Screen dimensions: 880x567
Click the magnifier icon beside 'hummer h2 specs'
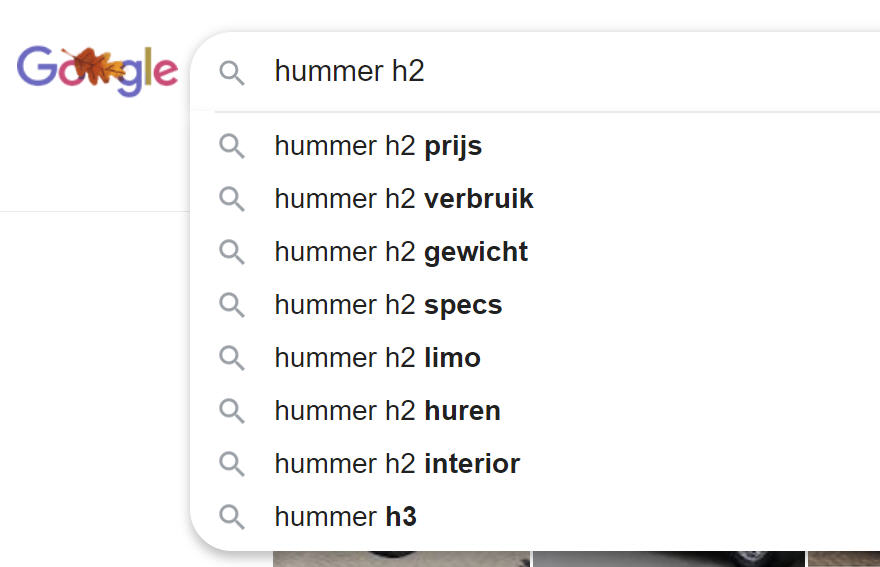[x=232, y=305]
